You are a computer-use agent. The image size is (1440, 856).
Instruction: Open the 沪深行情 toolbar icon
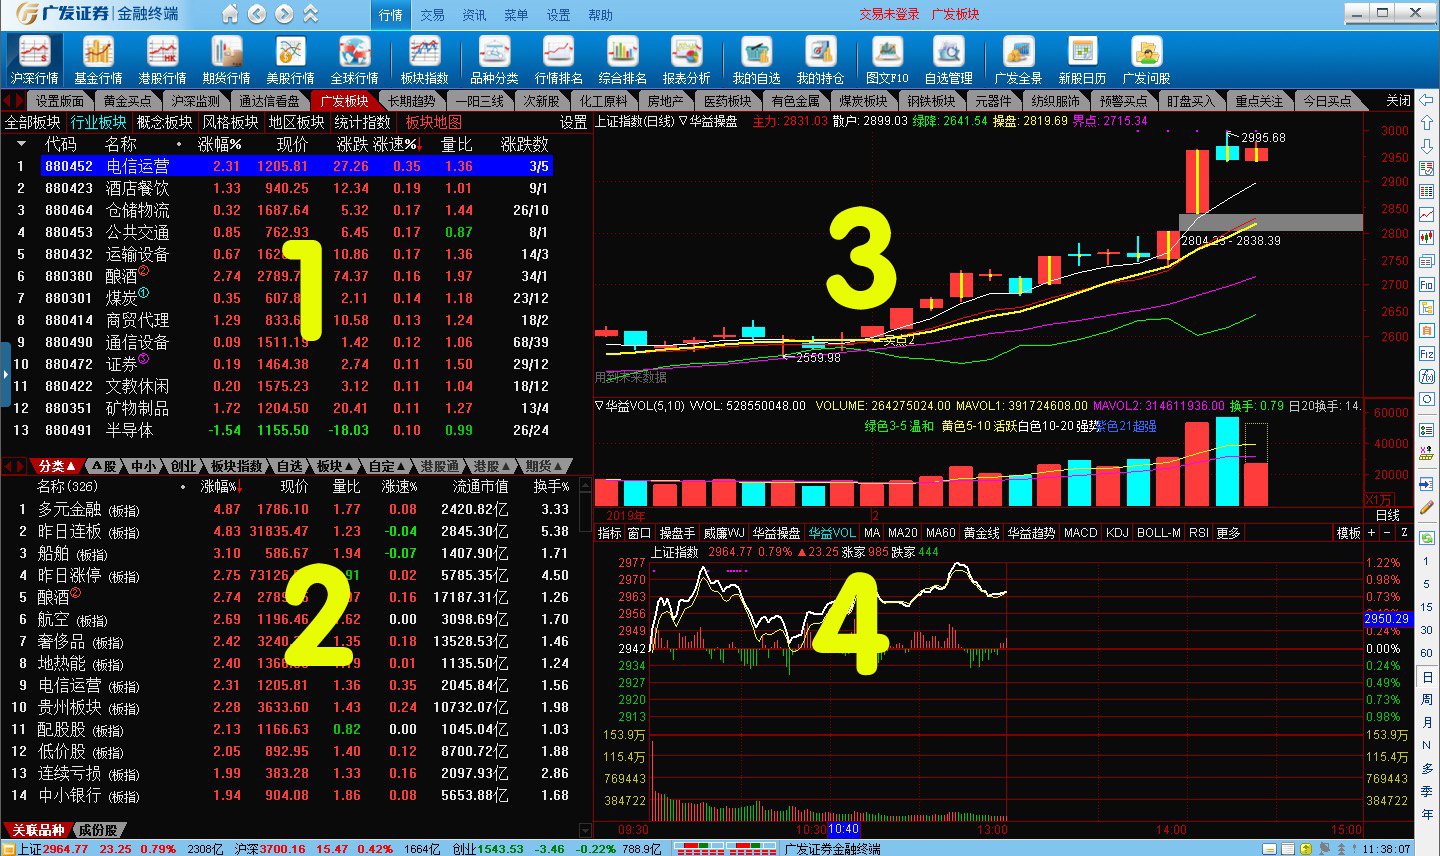click(34, 60)
